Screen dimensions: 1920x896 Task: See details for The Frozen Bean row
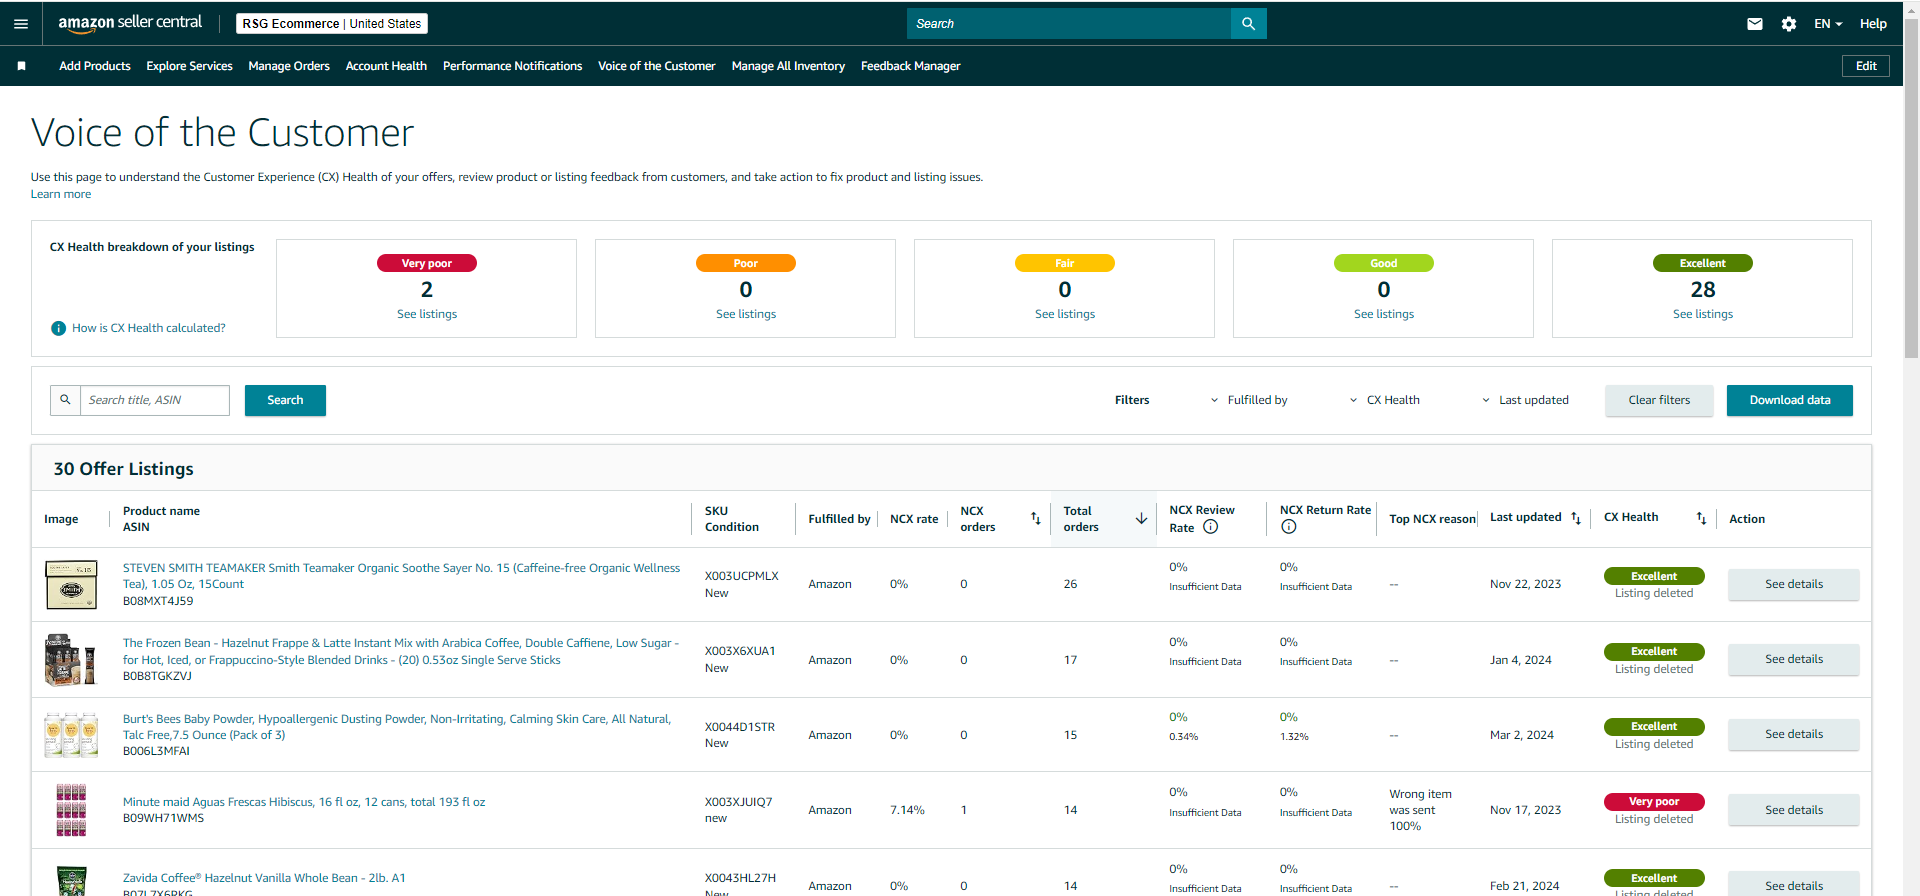pyautogui.click(x=1794, y=659)
